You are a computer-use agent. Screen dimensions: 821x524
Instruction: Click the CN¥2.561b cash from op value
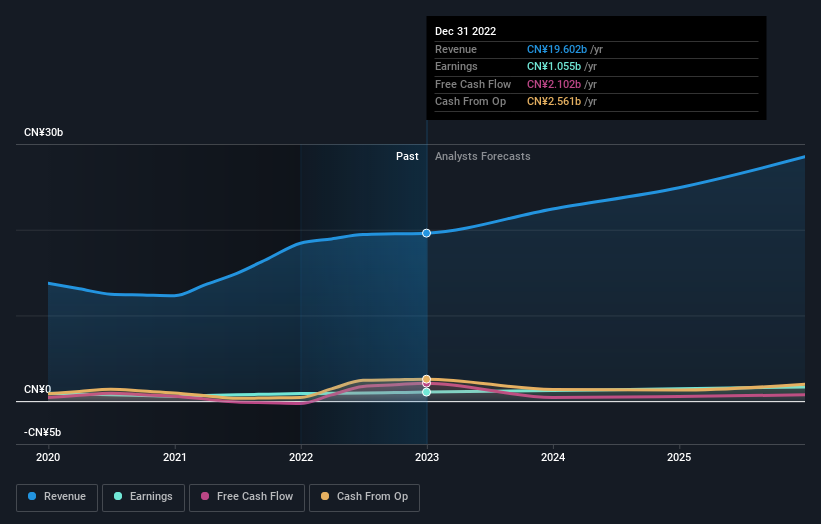click(554, 102)
